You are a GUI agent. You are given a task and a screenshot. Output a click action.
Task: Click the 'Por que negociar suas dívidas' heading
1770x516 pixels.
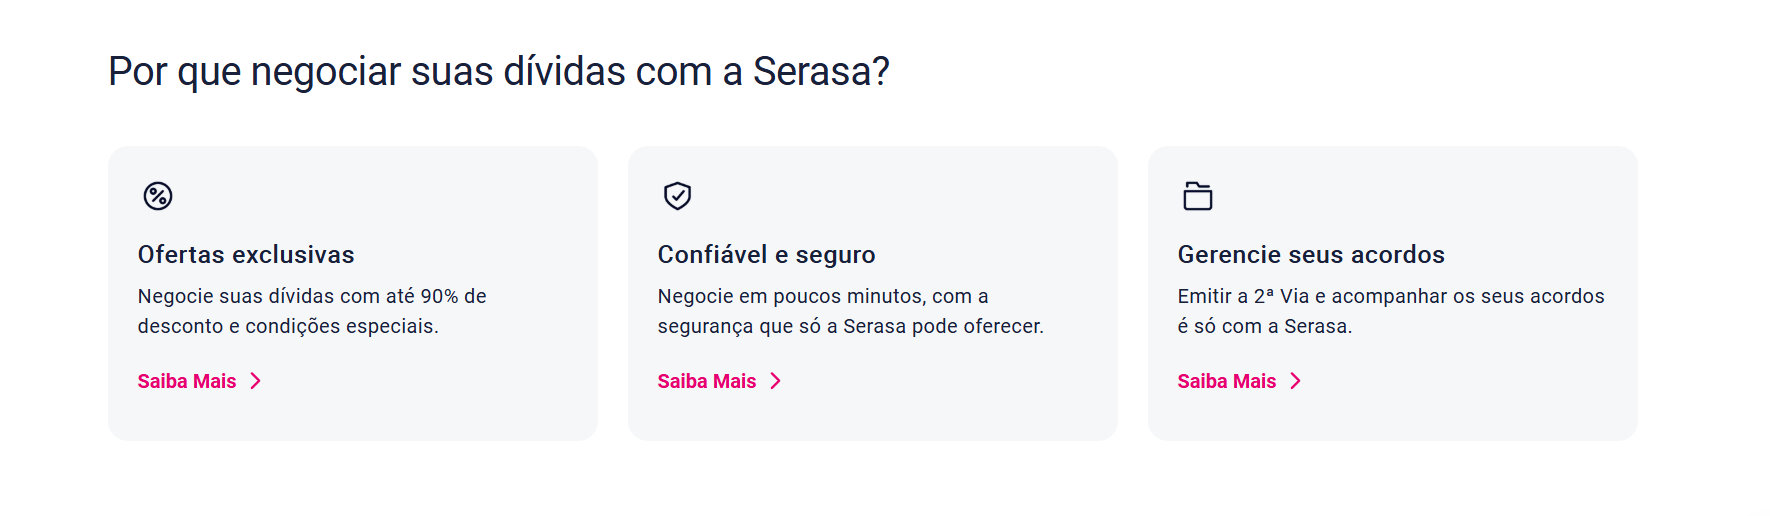(x=498, y=72)
